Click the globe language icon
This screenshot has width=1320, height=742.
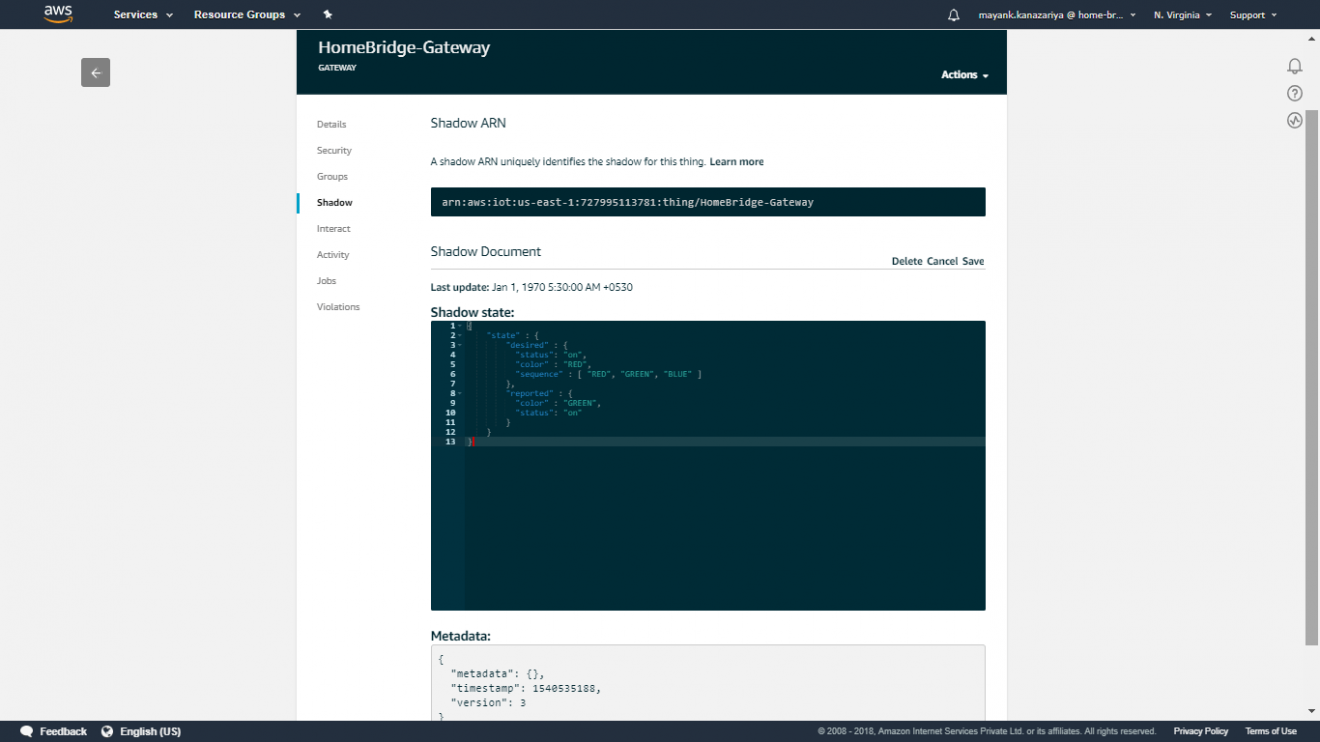pyautogui.click(x=107, y=731)
